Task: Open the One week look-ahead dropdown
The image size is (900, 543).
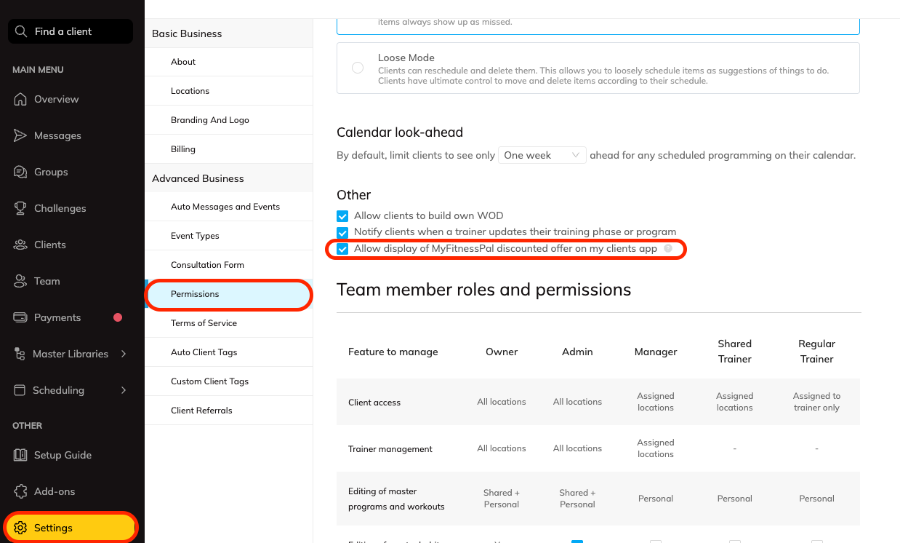Action: [x=542, y=155]
